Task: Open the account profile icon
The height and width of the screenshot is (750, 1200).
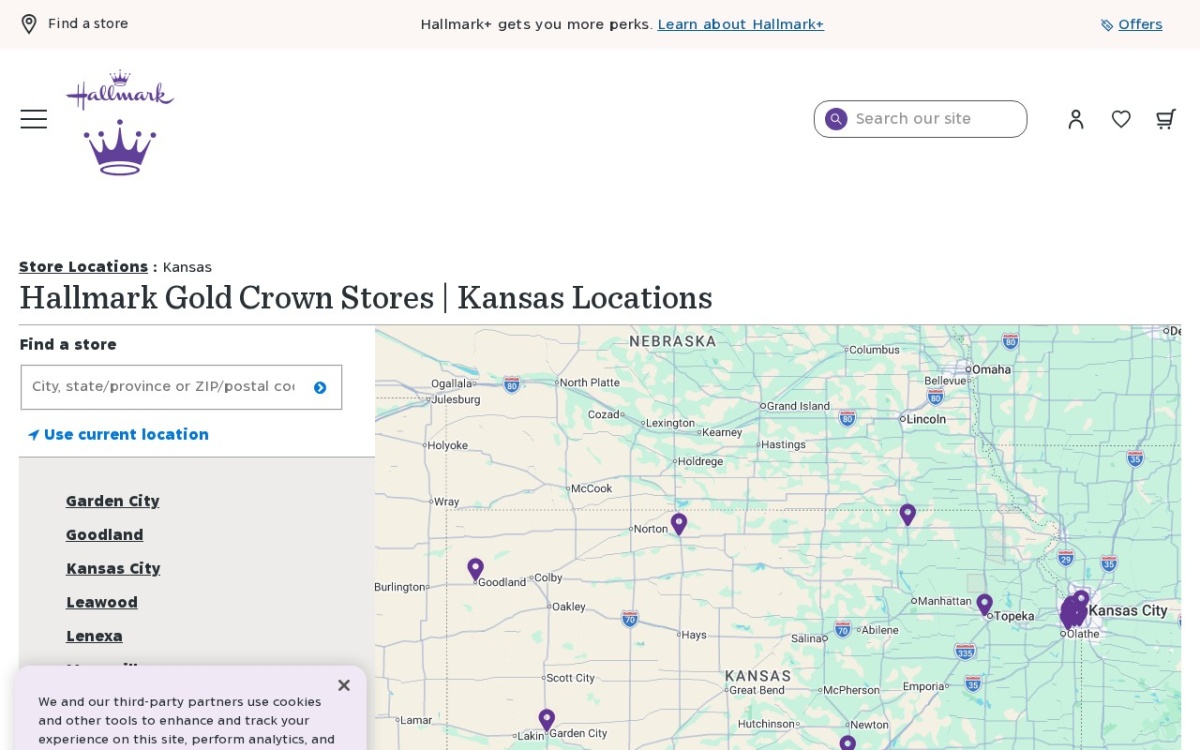Action: pos(1076,119)
